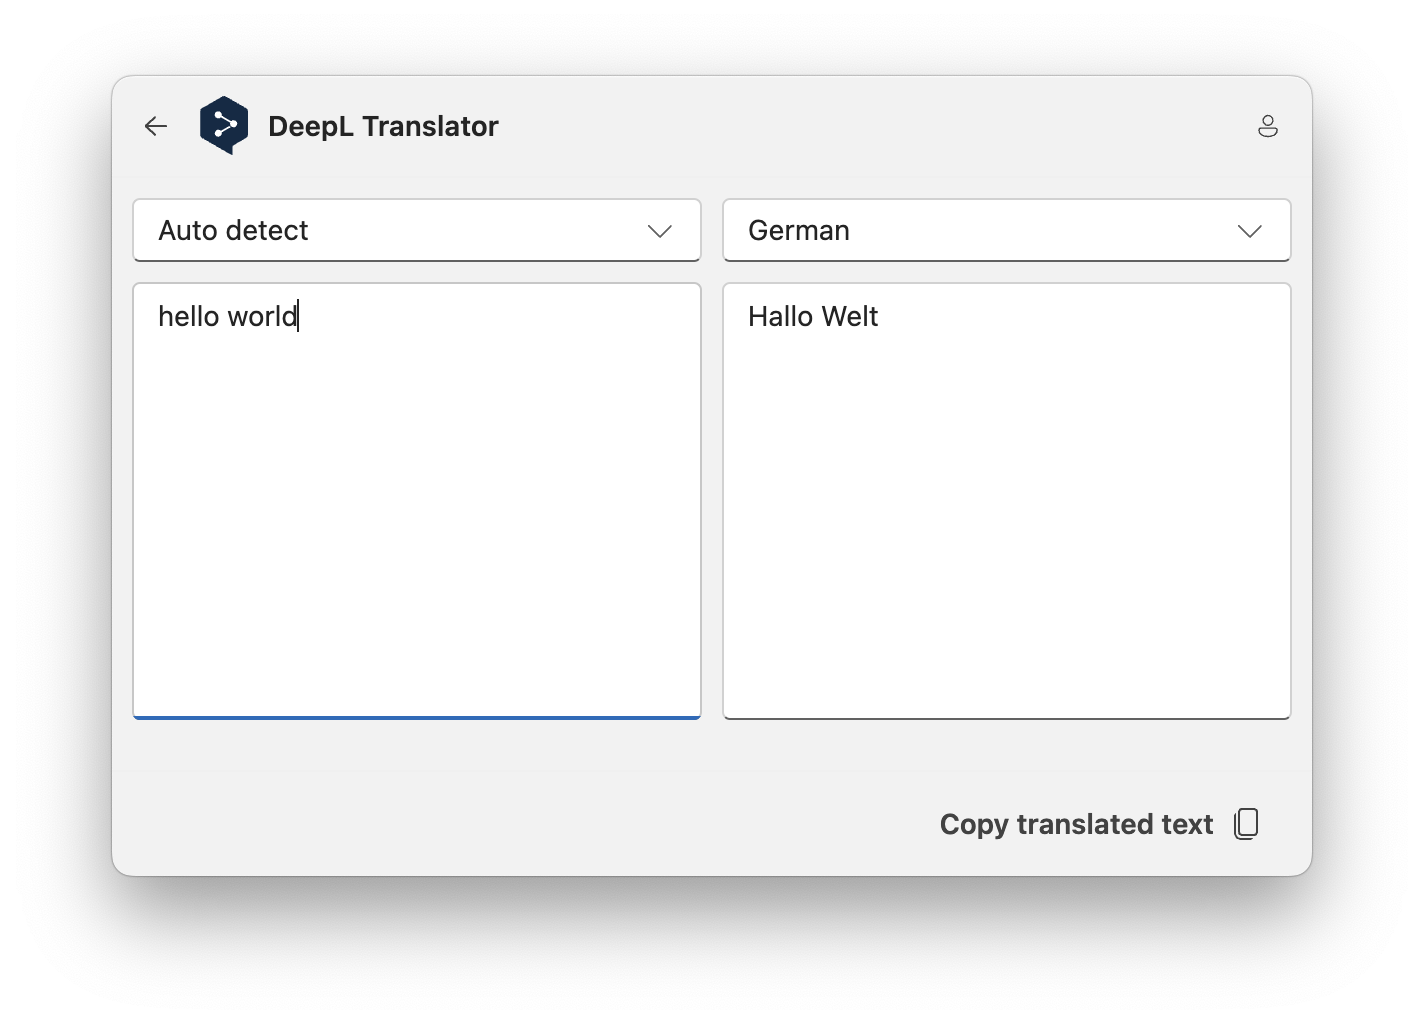Click the "German" label text

point(798,231)
